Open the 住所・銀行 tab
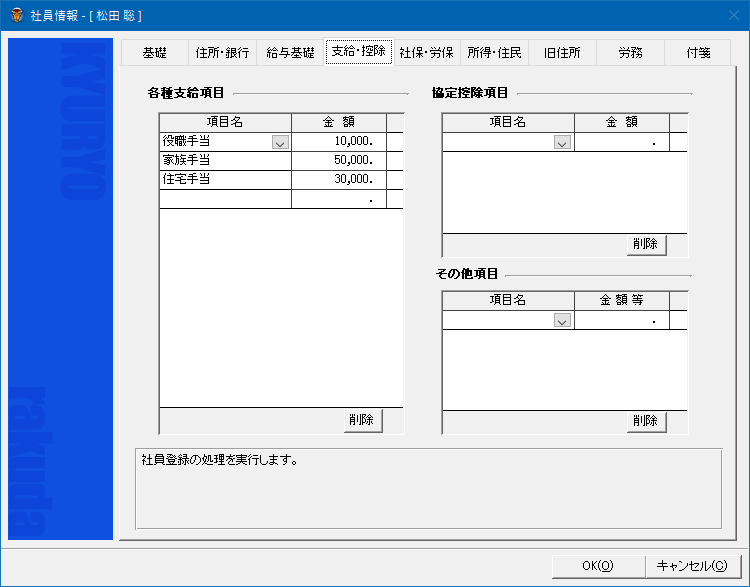Viewport: 750px width, 587px height. coord(222,53)
